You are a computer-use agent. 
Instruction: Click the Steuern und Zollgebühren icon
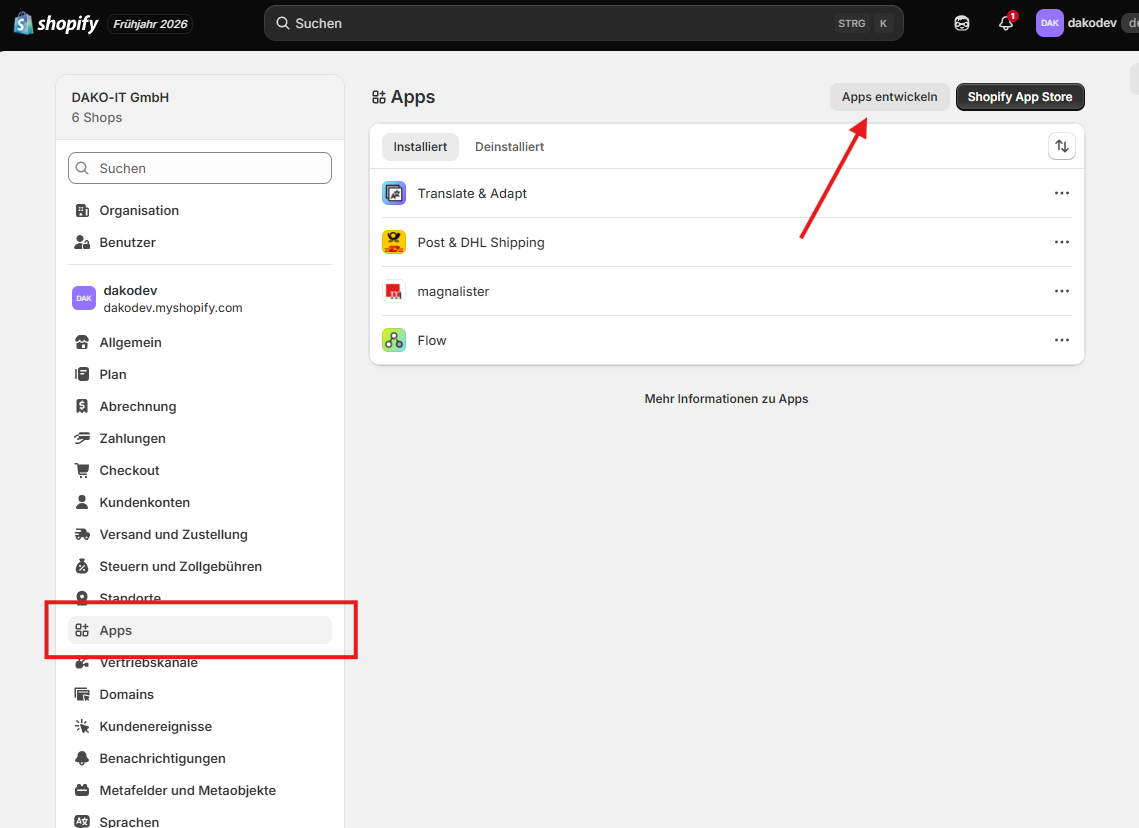[82, 566]
